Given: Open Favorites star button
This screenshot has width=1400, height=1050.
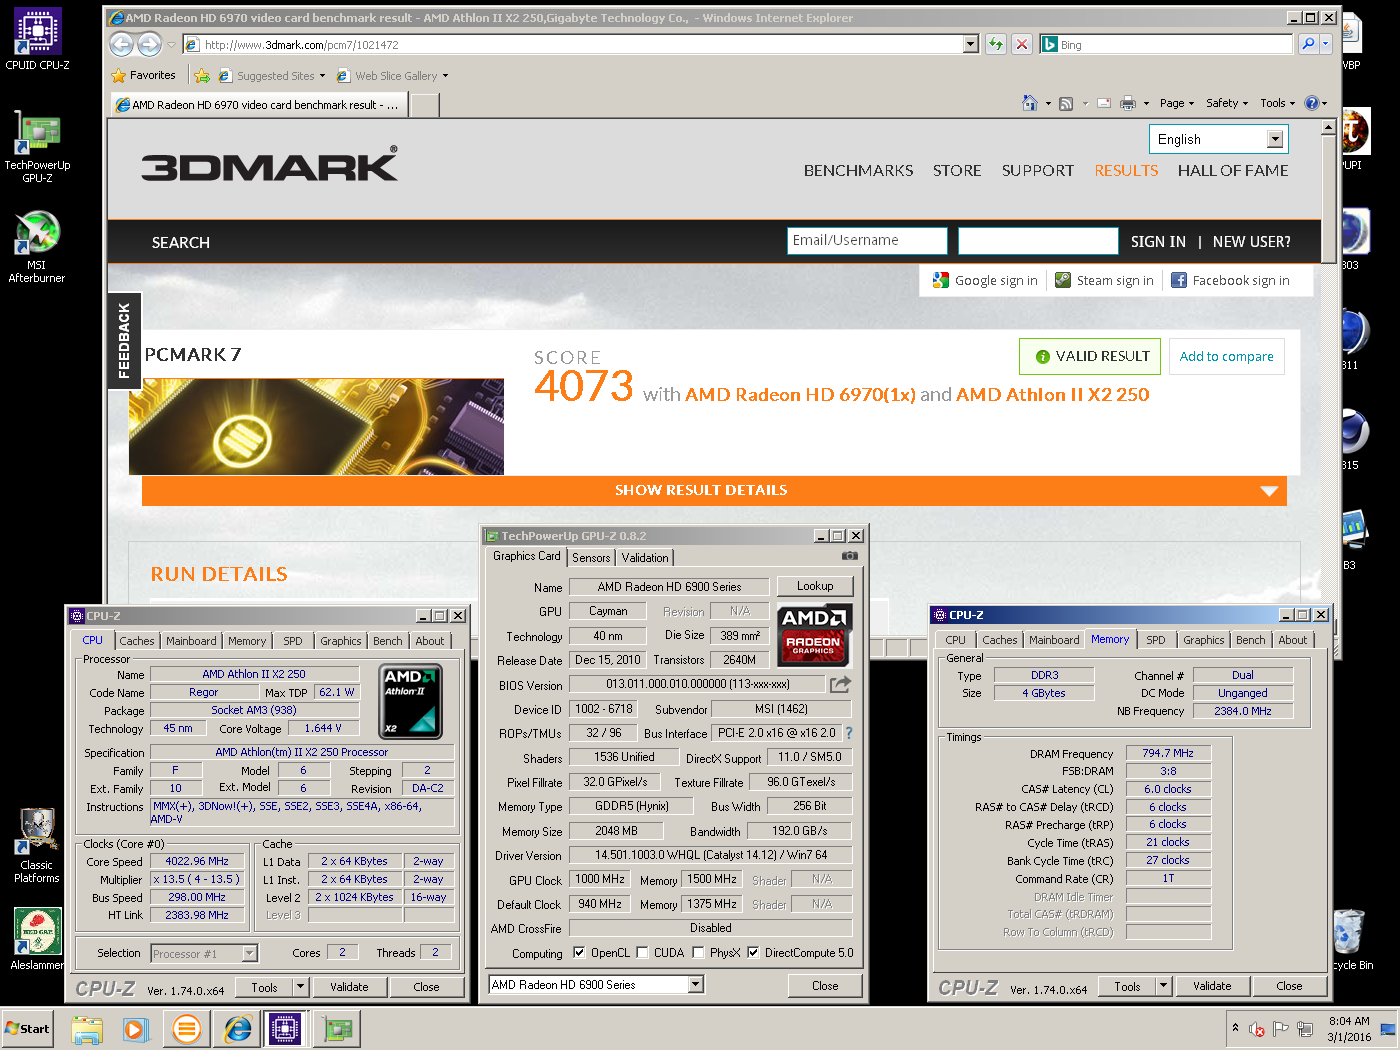Looking at the screenshot, I should (x=144, y=75).
